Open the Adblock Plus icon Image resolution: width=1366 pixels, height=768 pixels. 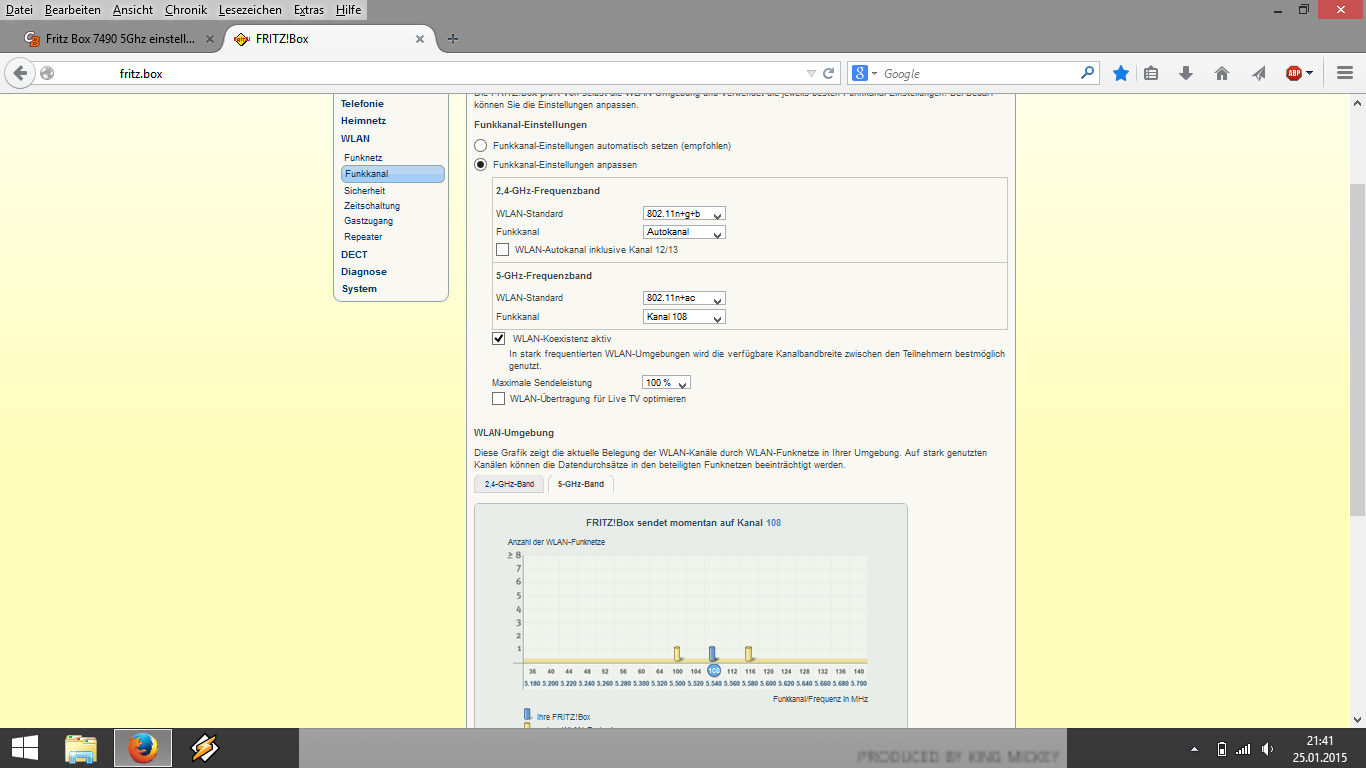tap(1293, 73)
